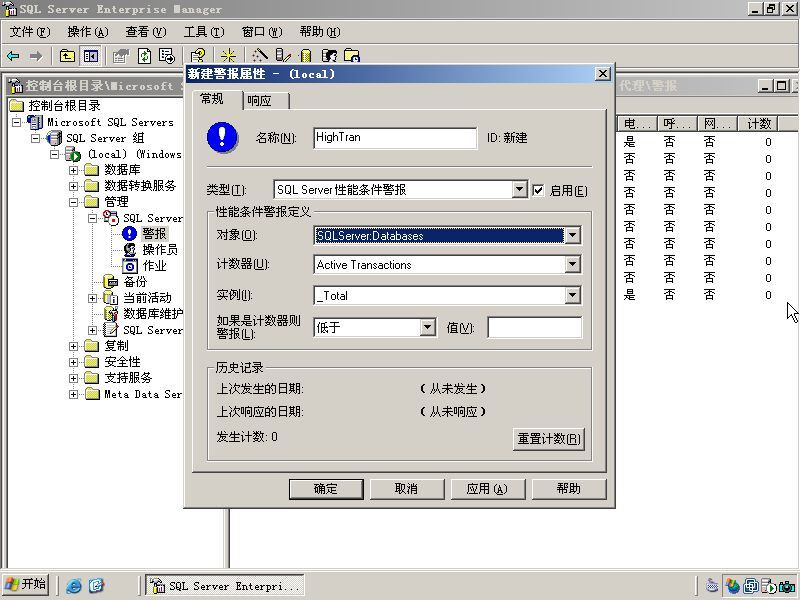Screen dimensions: 800x600
Task: Open the 低于 condition dropdown
Action: (x=428, y=328)
